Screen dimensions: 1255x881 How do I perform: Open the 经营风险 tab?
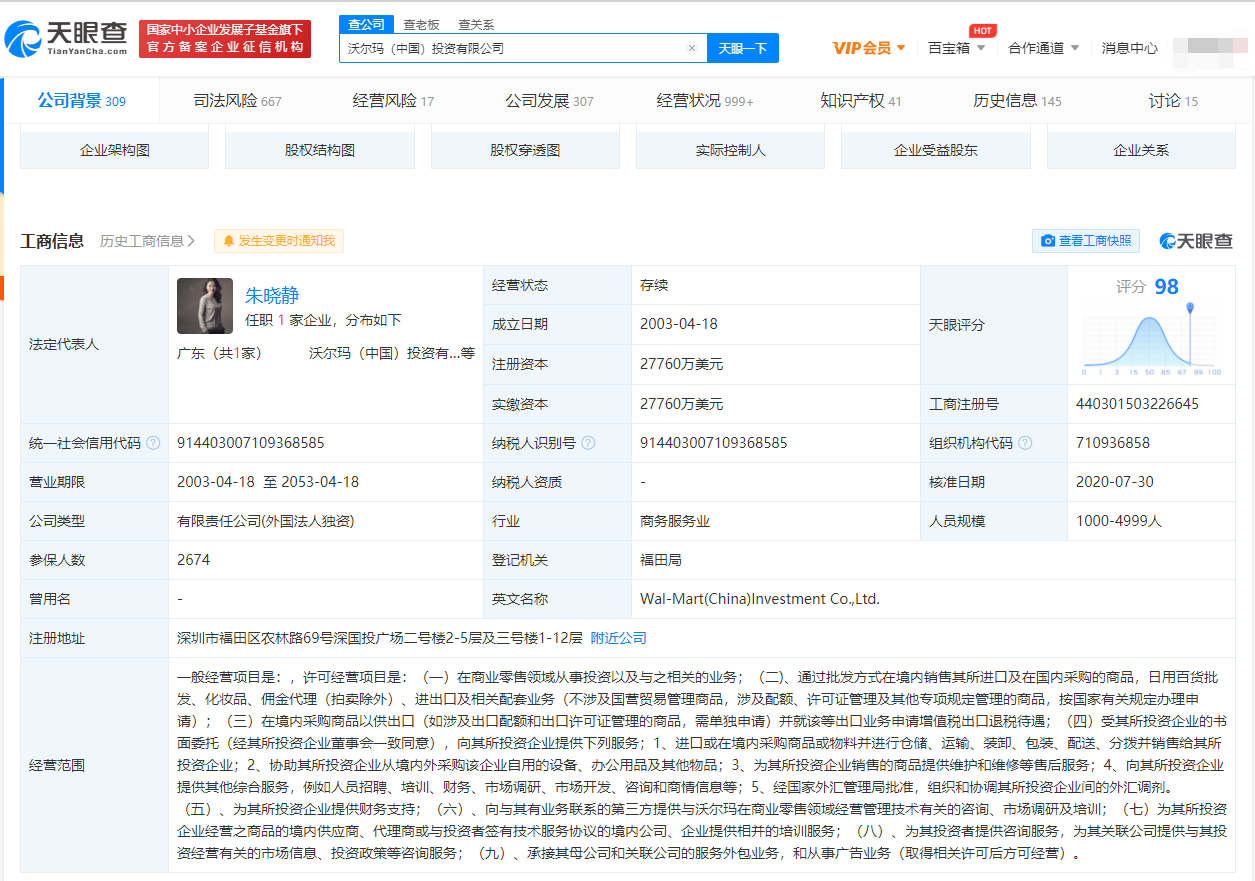pyautogui.click(x=393, y=101)
